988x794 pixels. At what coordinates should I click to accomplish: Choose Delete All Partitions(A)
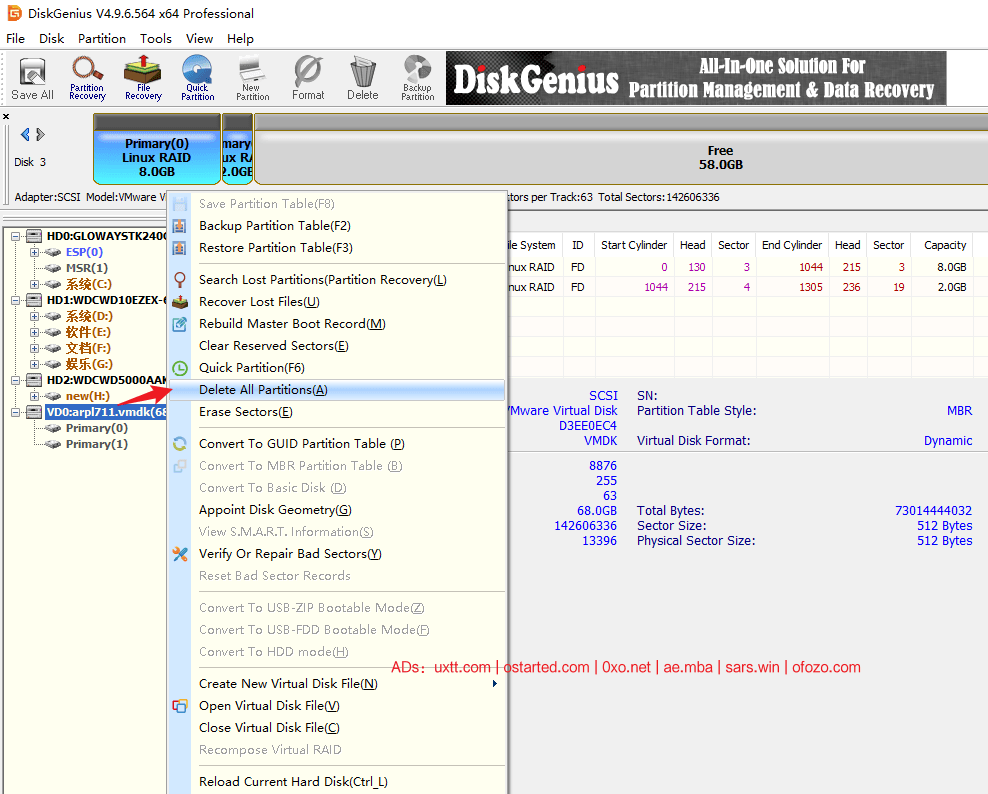[x=337, y=390]
